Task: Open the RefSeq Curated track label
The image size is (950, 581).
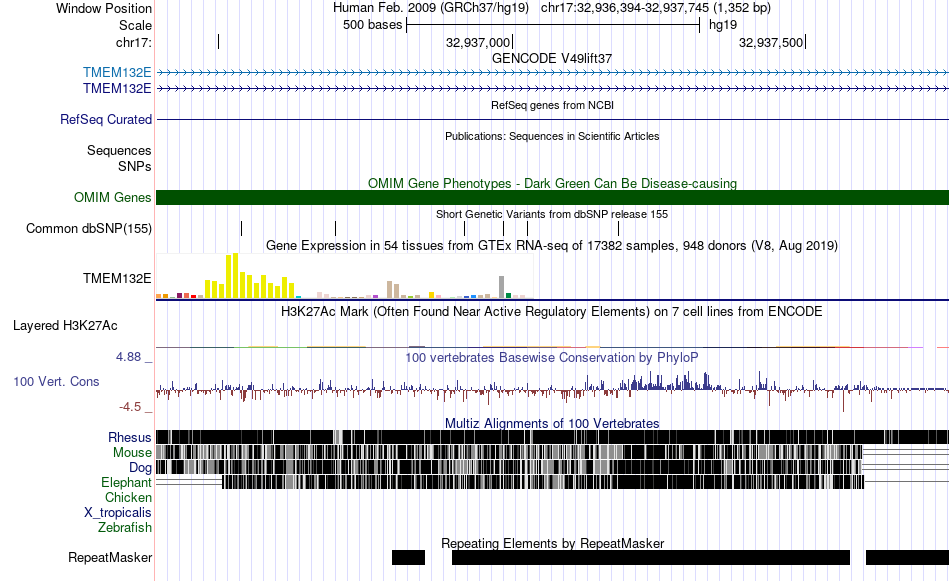Action: click(106, 119)
